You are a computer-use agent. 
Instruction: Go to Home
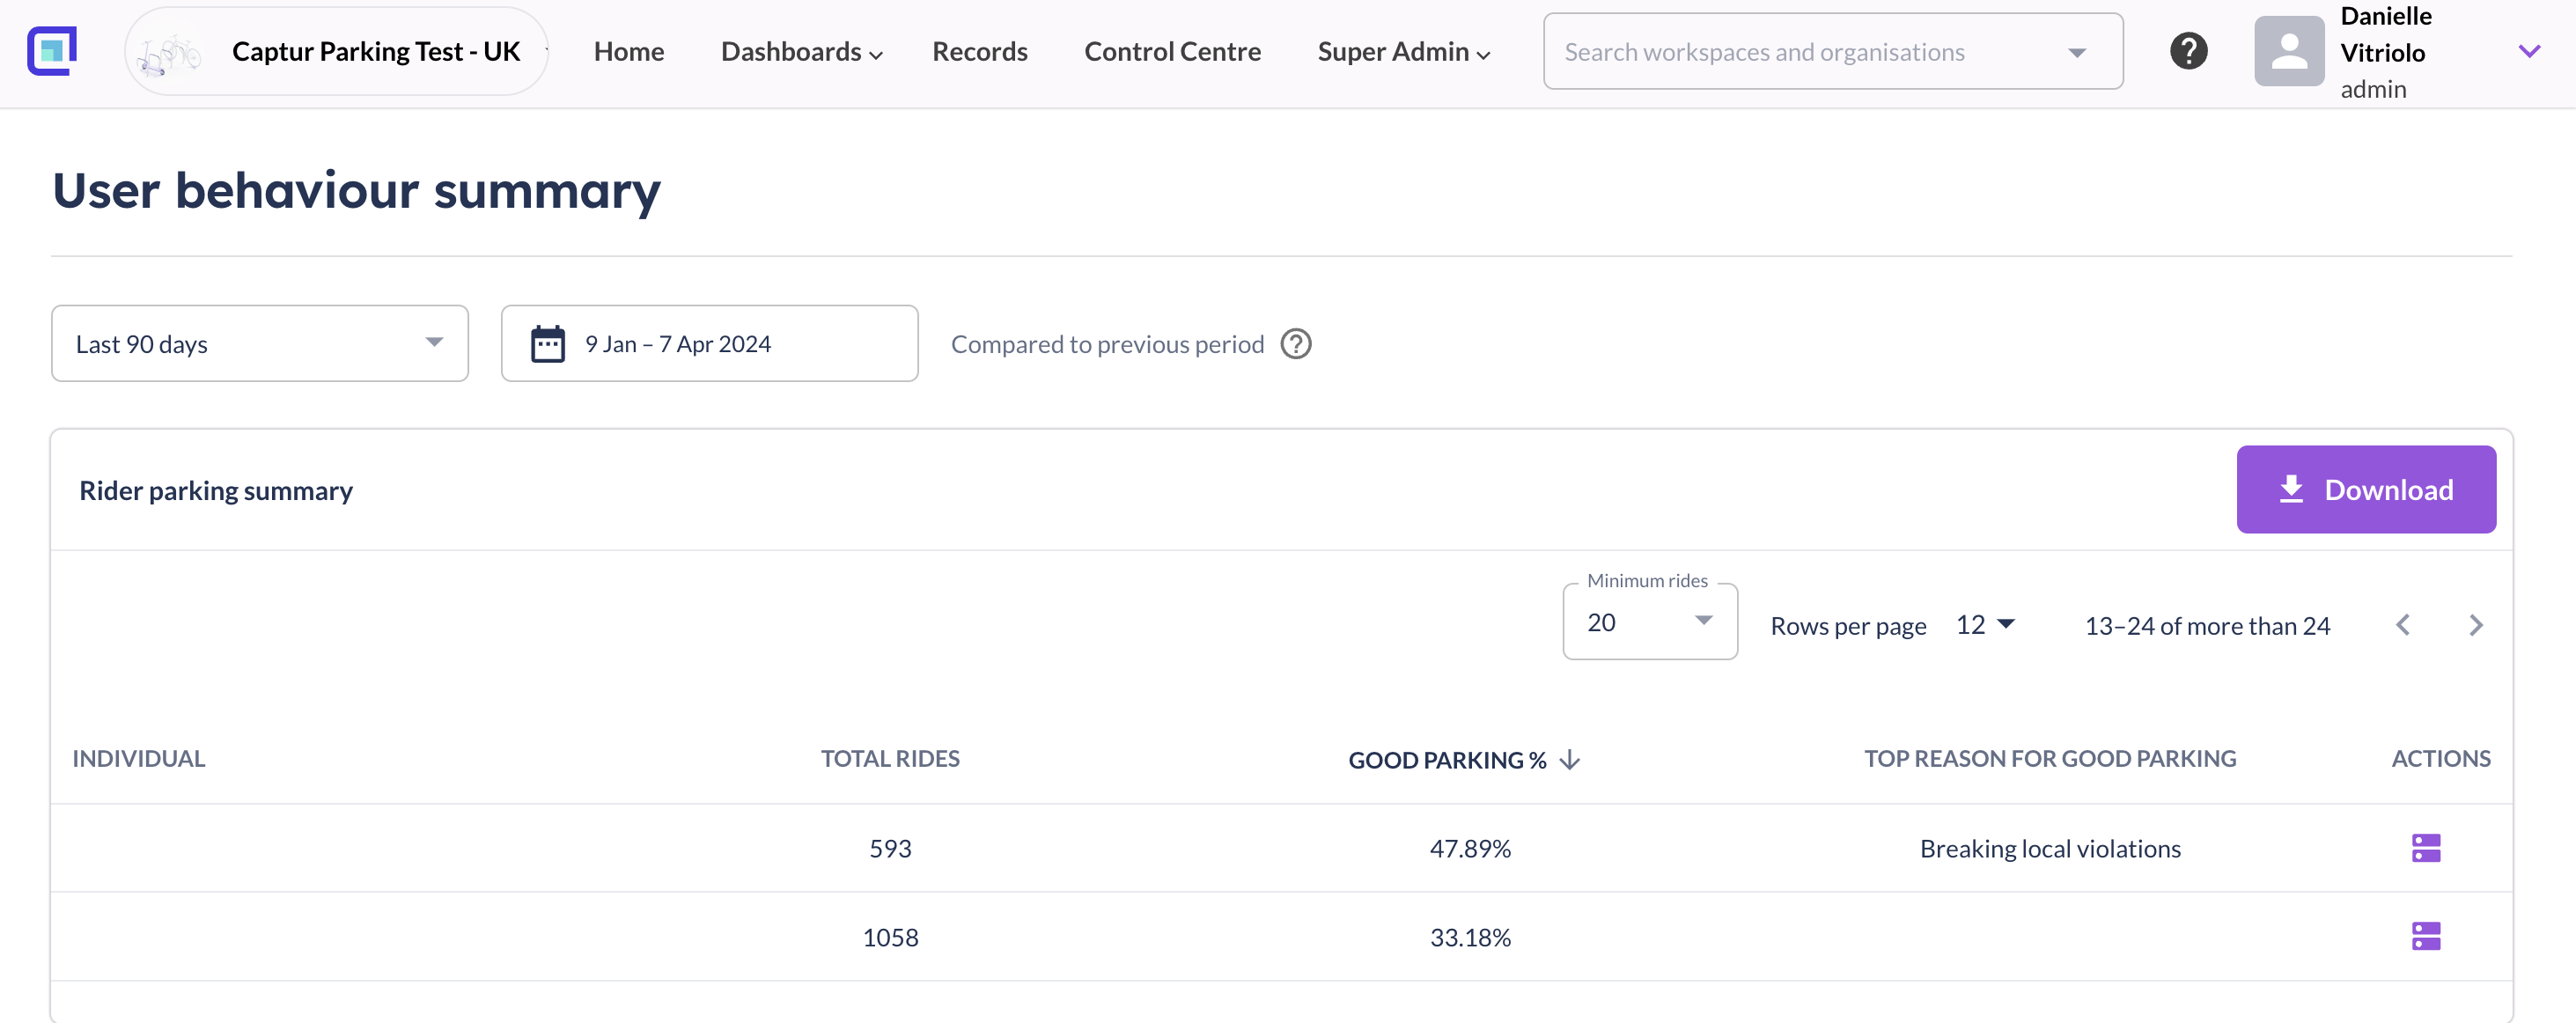[x=628, y=51]
